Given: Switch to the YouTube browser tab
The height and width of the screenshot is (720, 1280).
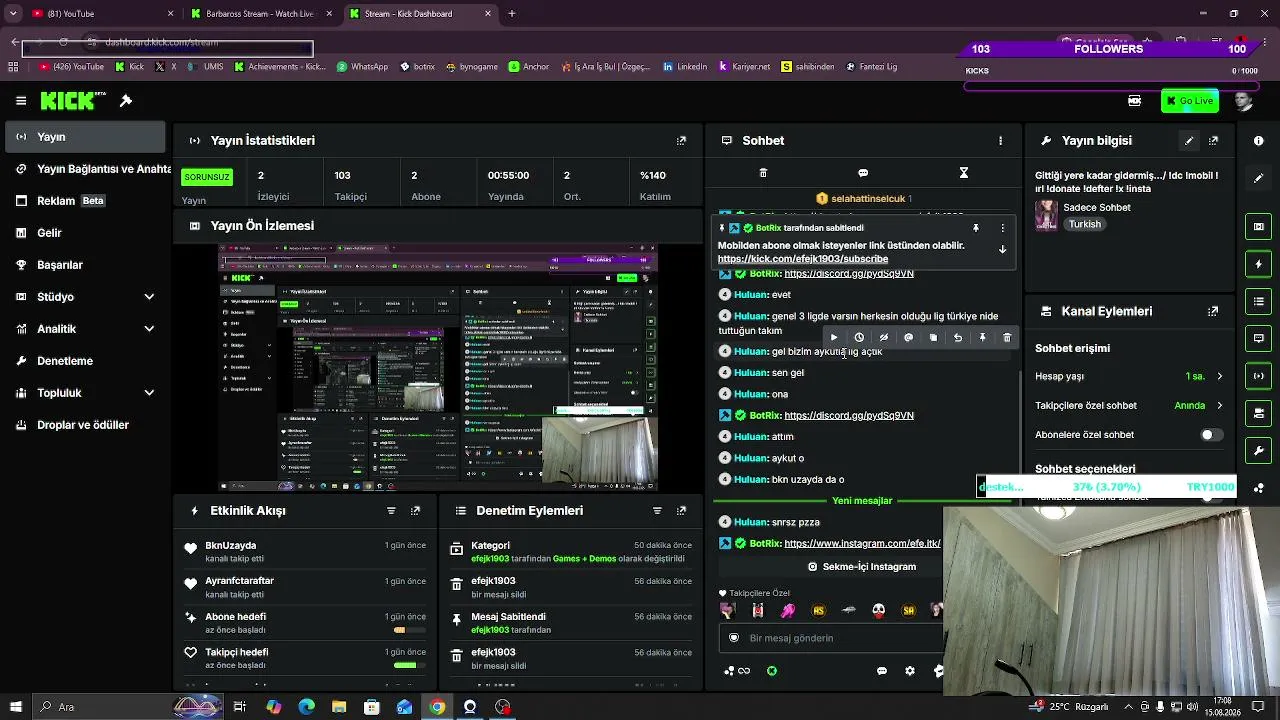Looking at the screenshot, I should pos(102,14).
